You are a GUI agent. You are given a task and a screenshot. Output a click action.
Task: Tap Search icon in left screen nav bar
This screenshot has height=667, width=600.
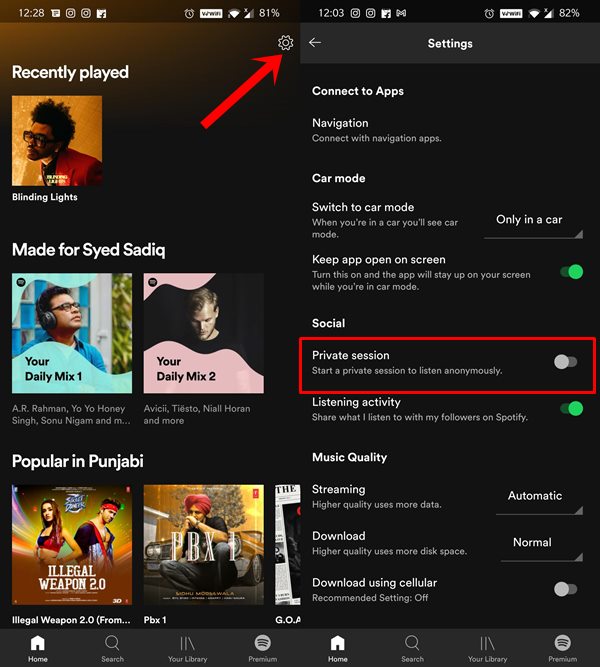point(112,643)
